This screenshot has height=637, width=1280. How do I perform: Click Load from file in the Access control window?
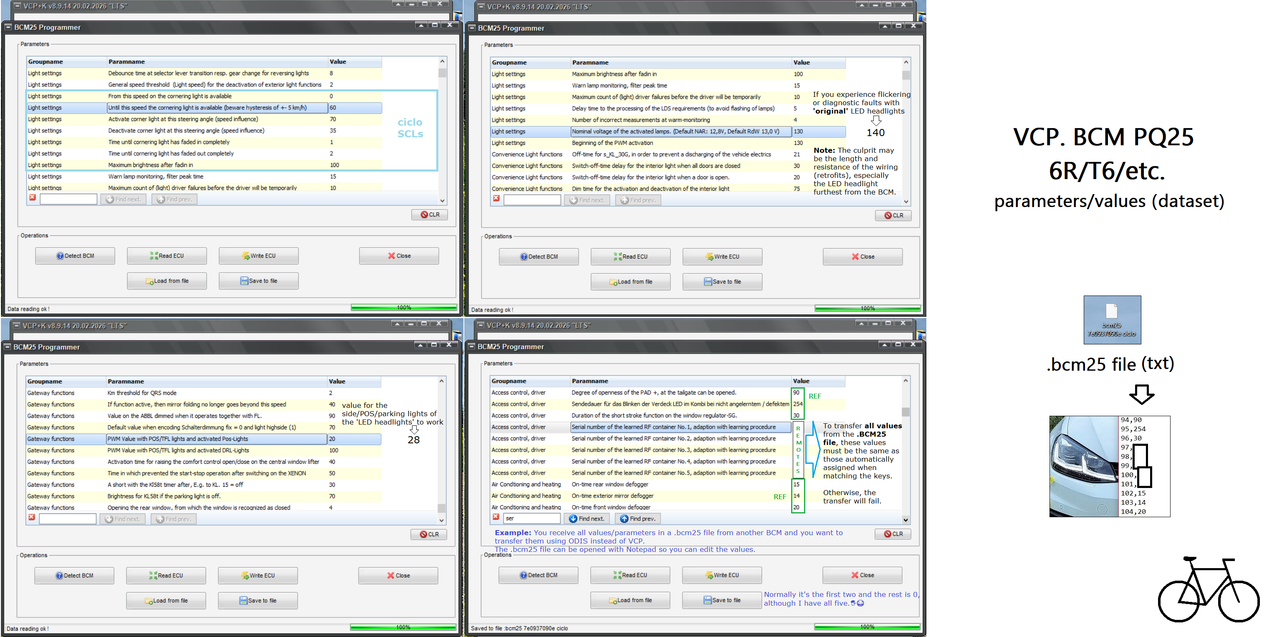(630, 601)
